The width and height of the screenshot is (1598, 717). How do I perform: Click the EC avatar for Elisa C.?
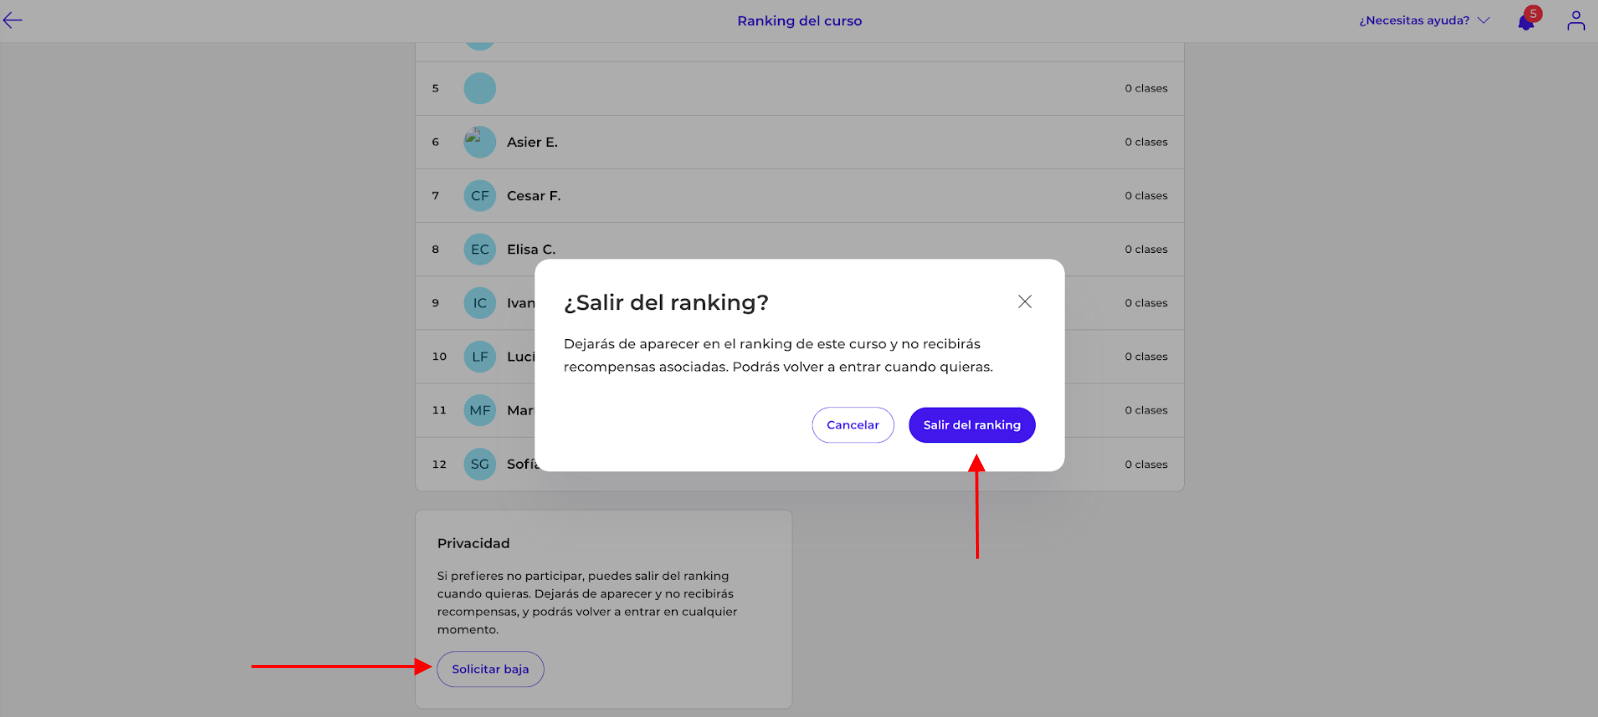click(x=480, y=249)
